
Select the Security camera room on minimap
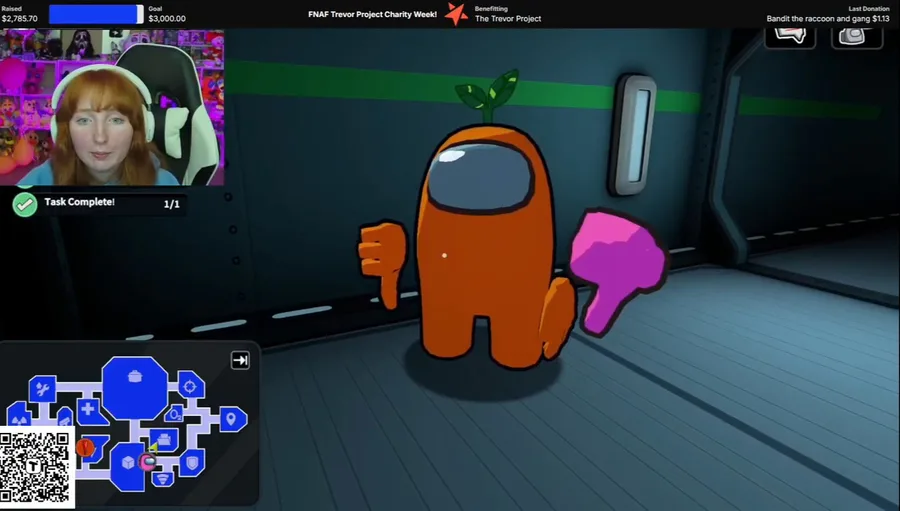point(65,417)
